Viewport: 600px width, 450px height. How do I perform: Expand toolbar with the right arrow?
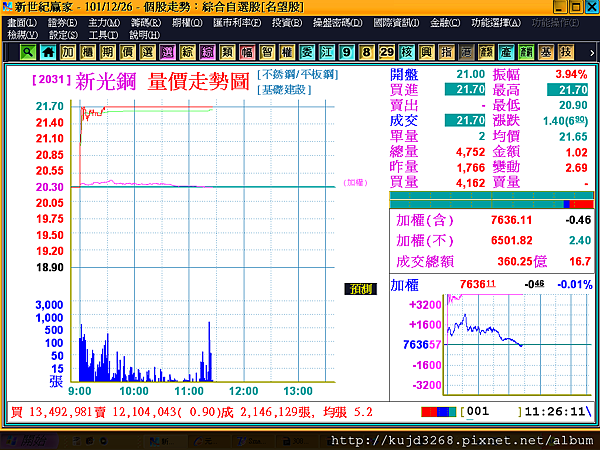(592, 53)
